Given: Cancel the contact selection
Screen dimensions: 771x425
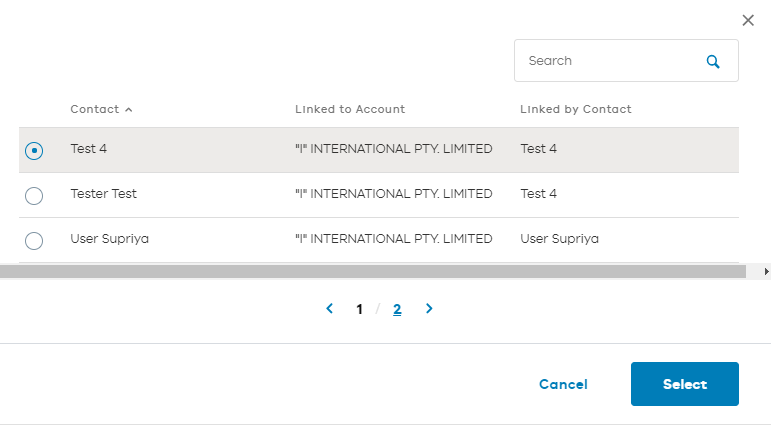Looking at the screenshot, I should [563, 384].
